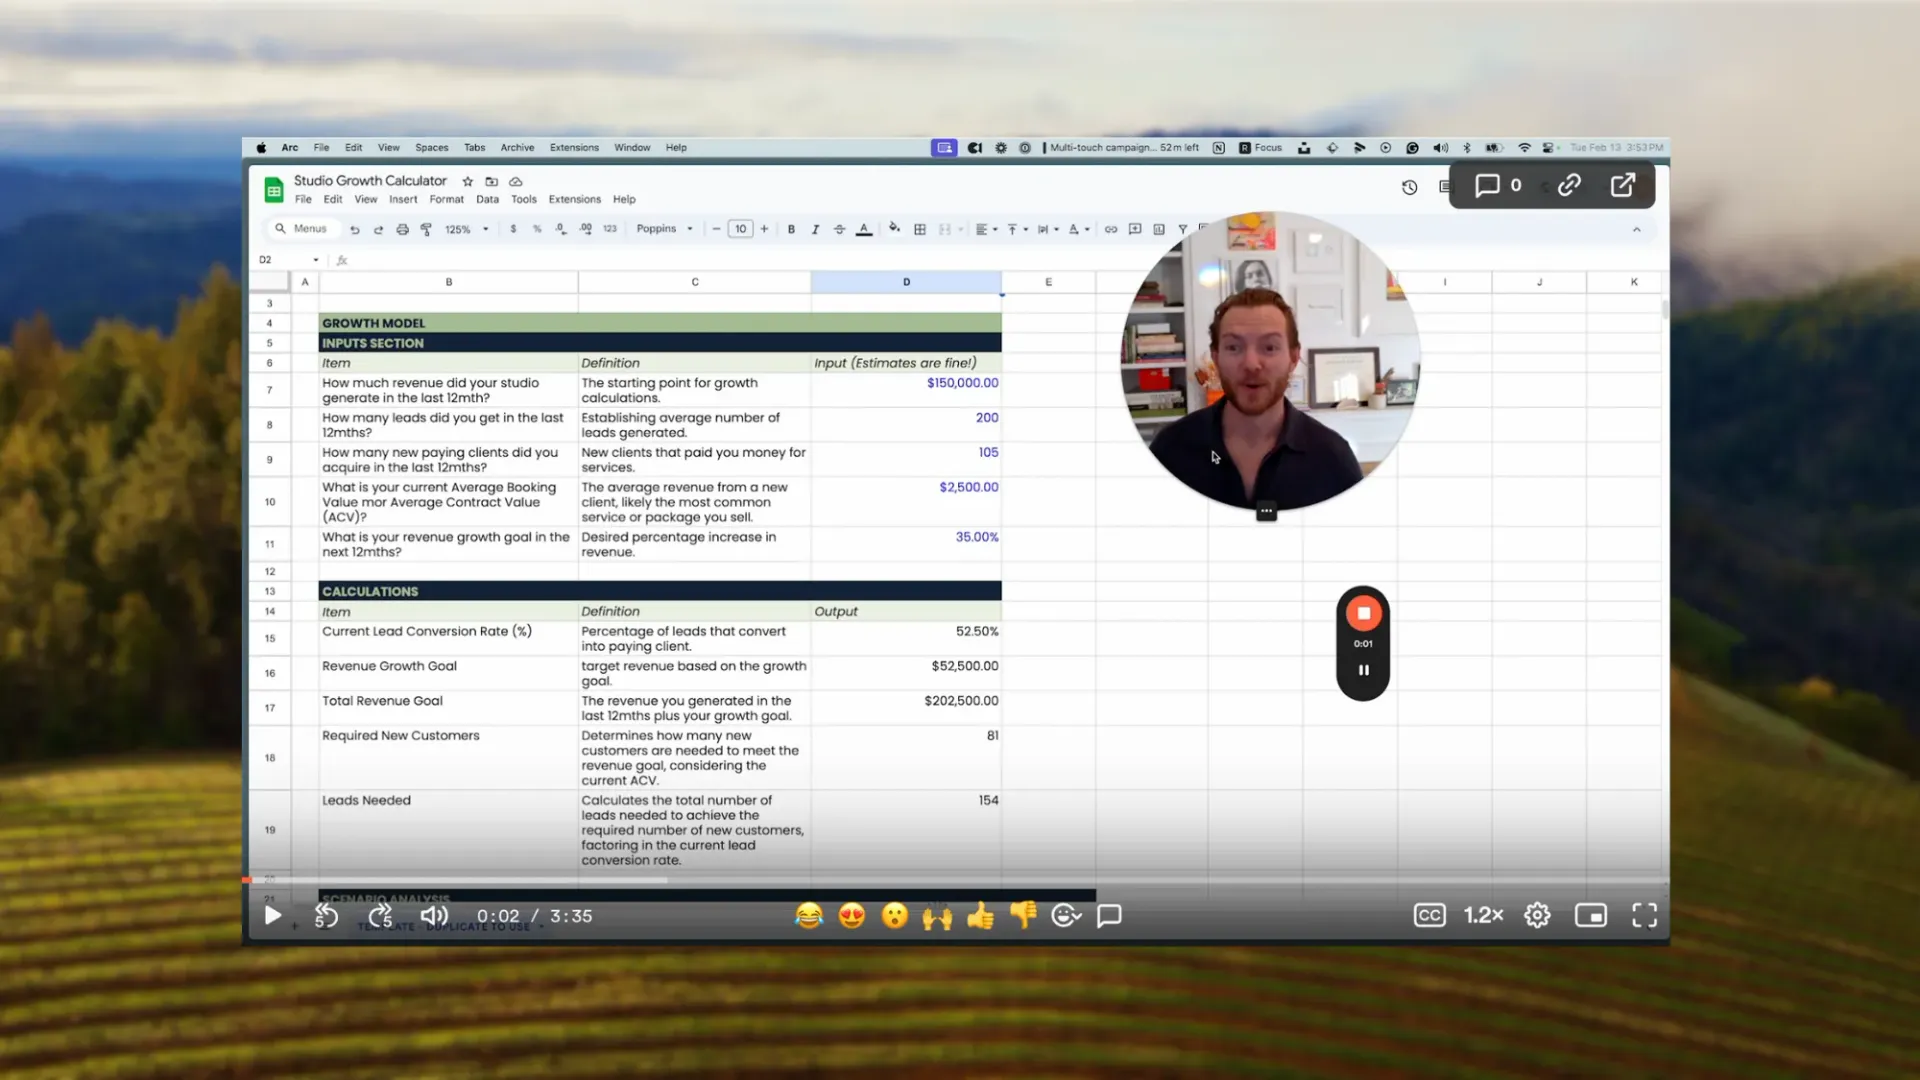React with the heart-eyes emoji
The width and height of the screenshot is (1920, 1080).
(852, 915)
